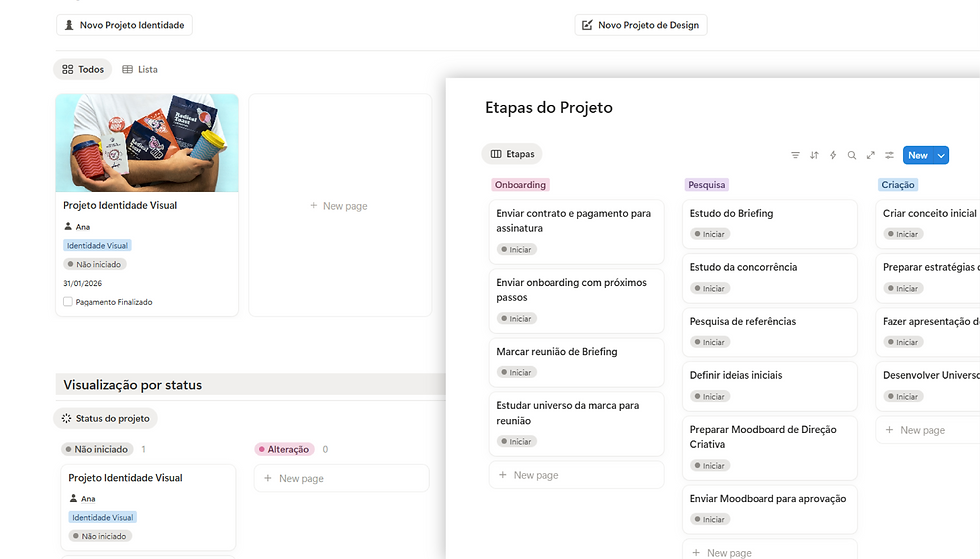The height and width of the screenshot is (559, 980).
Task: Click the sort arrows icon in Etapas toolbar
Action: click(x=814, y=155)
